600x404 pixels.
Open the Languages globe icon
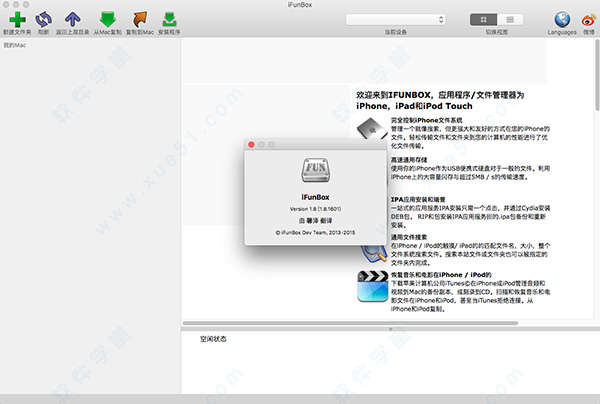pos(561,18)
